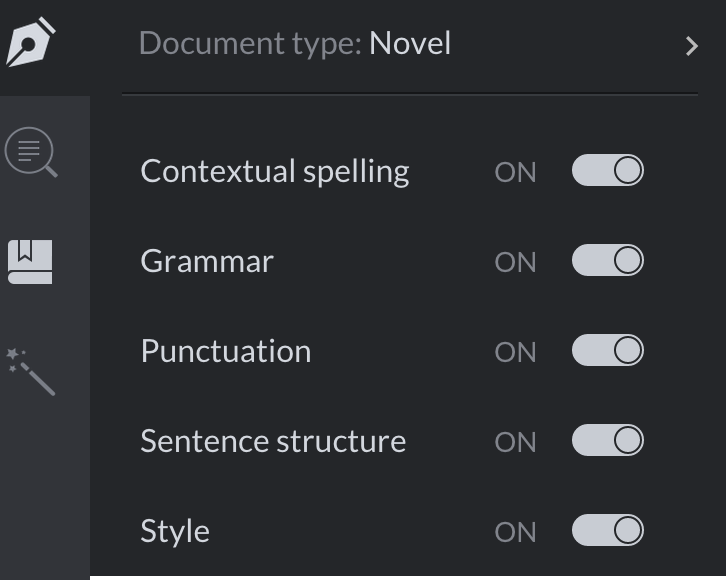Click the Punctuation label text
Viewport: 726px width, 580px height.
pyautogui.click(x=226, y=352)
